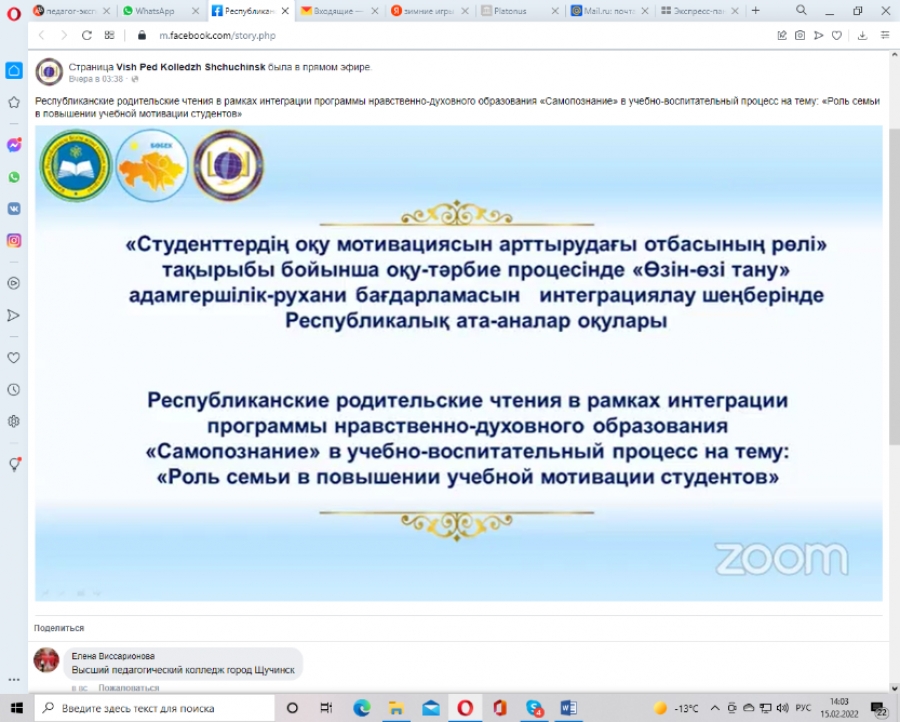Open Player icon in sidebar

point(14,283)
